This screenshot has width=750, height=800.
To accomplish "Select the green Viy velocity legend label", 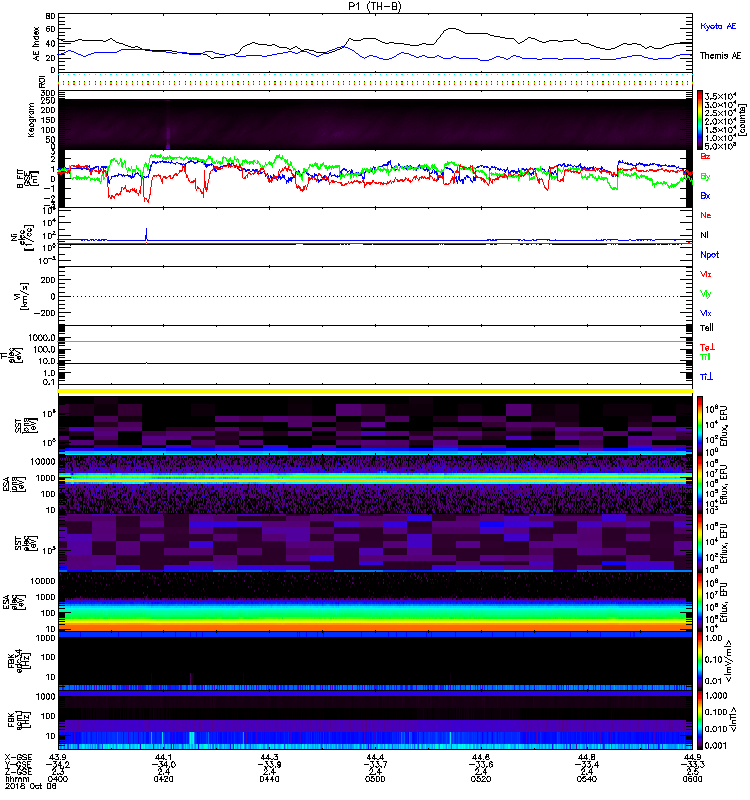I will pos(706,293).
